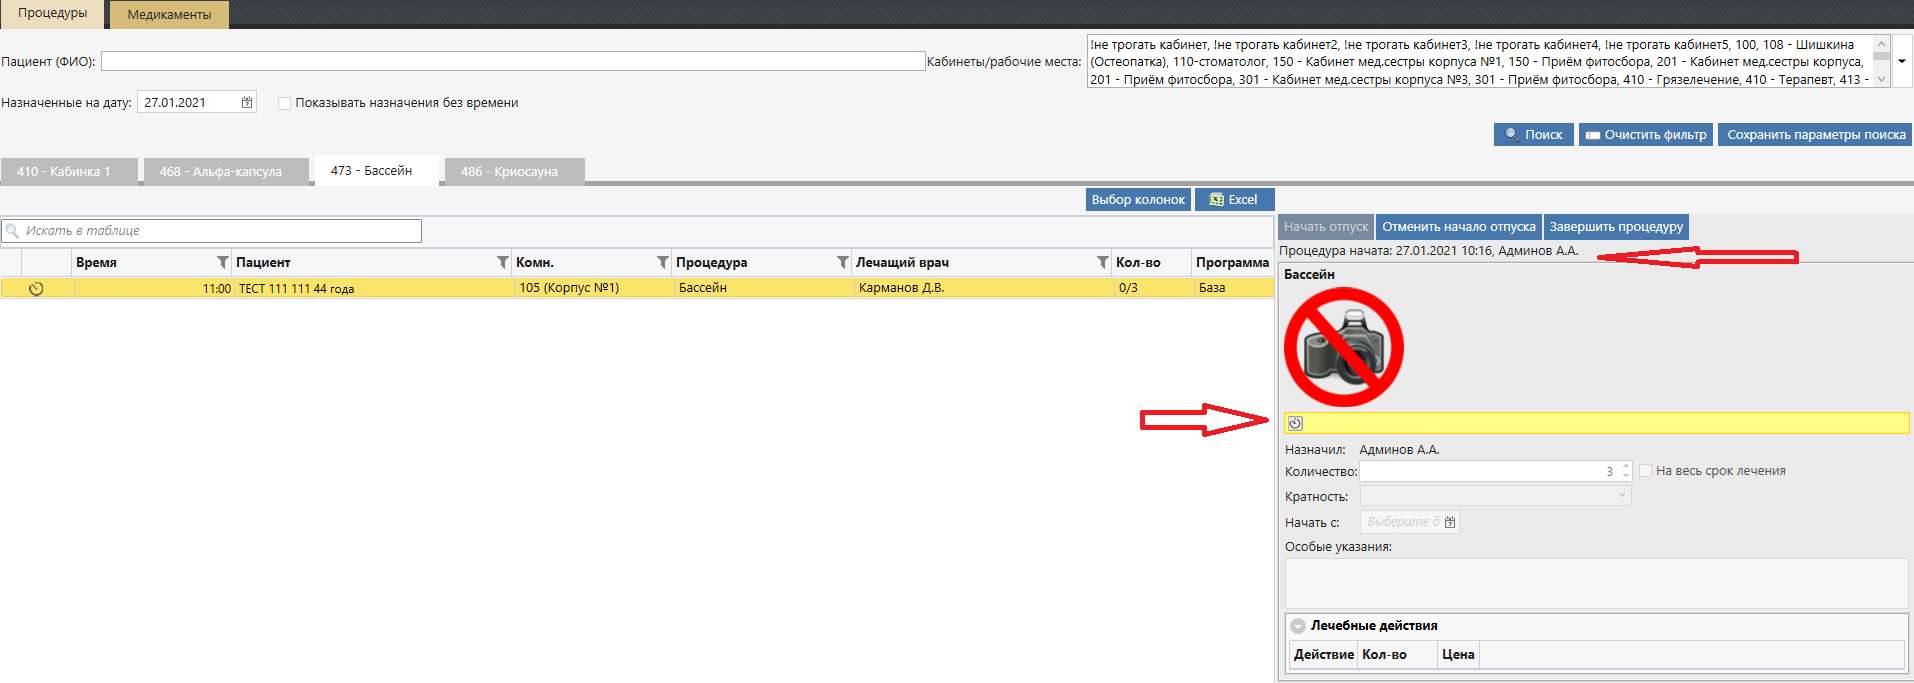The width and height of the screenshot is (1914, 683).
Task: Click the Пациент (ФИО) input field
Action: point(512,61)
